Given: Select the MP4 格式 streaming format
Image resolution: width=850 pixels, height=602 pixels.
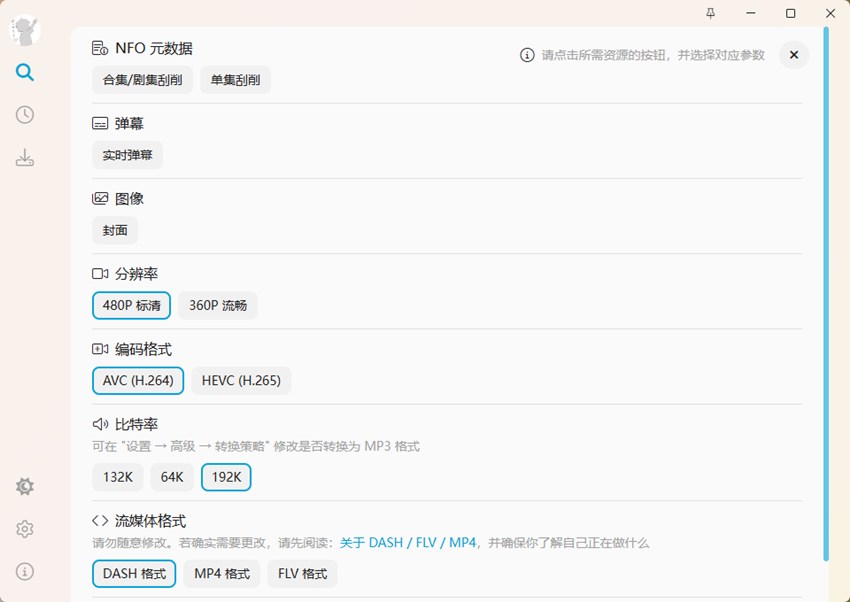Looking at the screenshot, I should [x=221, y=573].
